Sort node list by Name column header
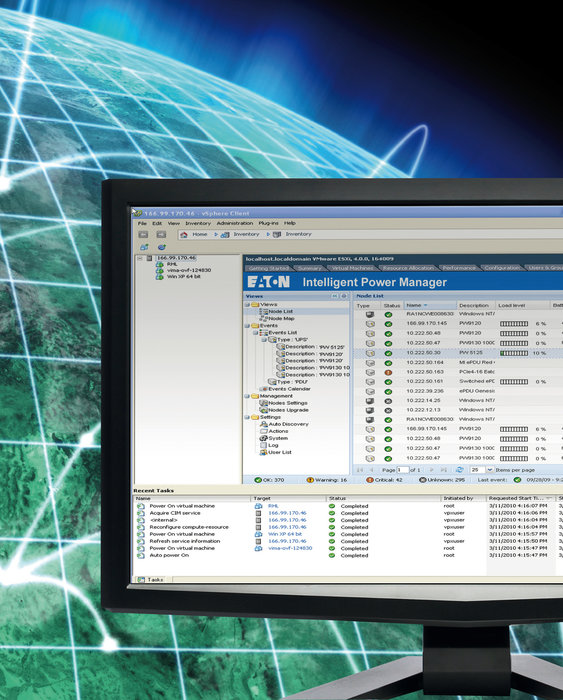This screenshot has height=700, width=563. (x=430, y=305)
